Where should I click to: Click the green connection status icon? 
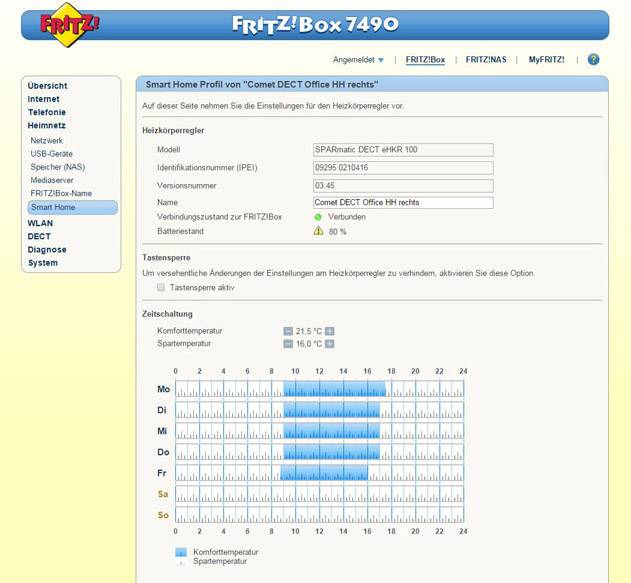coord(318,216)
